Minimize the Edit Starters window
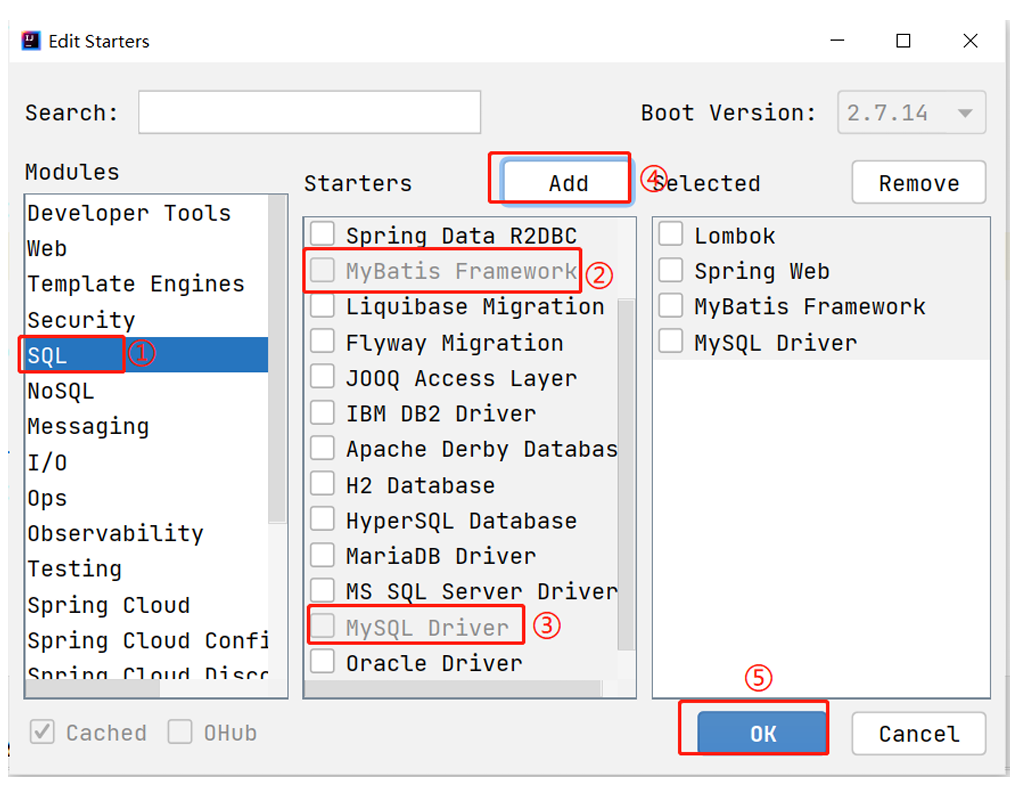The height and width of the screenshot is (794, 1028). pyautogui.click(x=837, y=41)
